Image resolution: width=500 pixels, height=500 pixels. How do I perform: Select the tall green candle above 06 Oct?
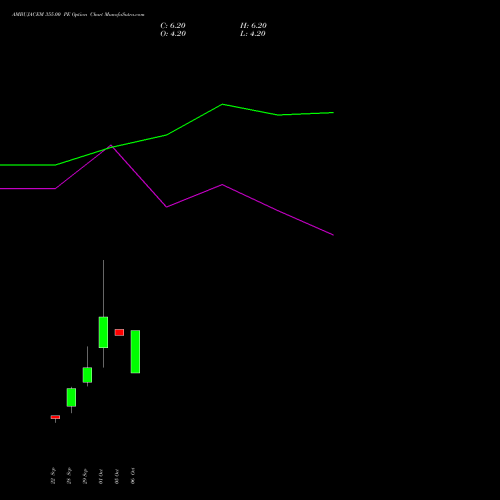pos(135,352)
